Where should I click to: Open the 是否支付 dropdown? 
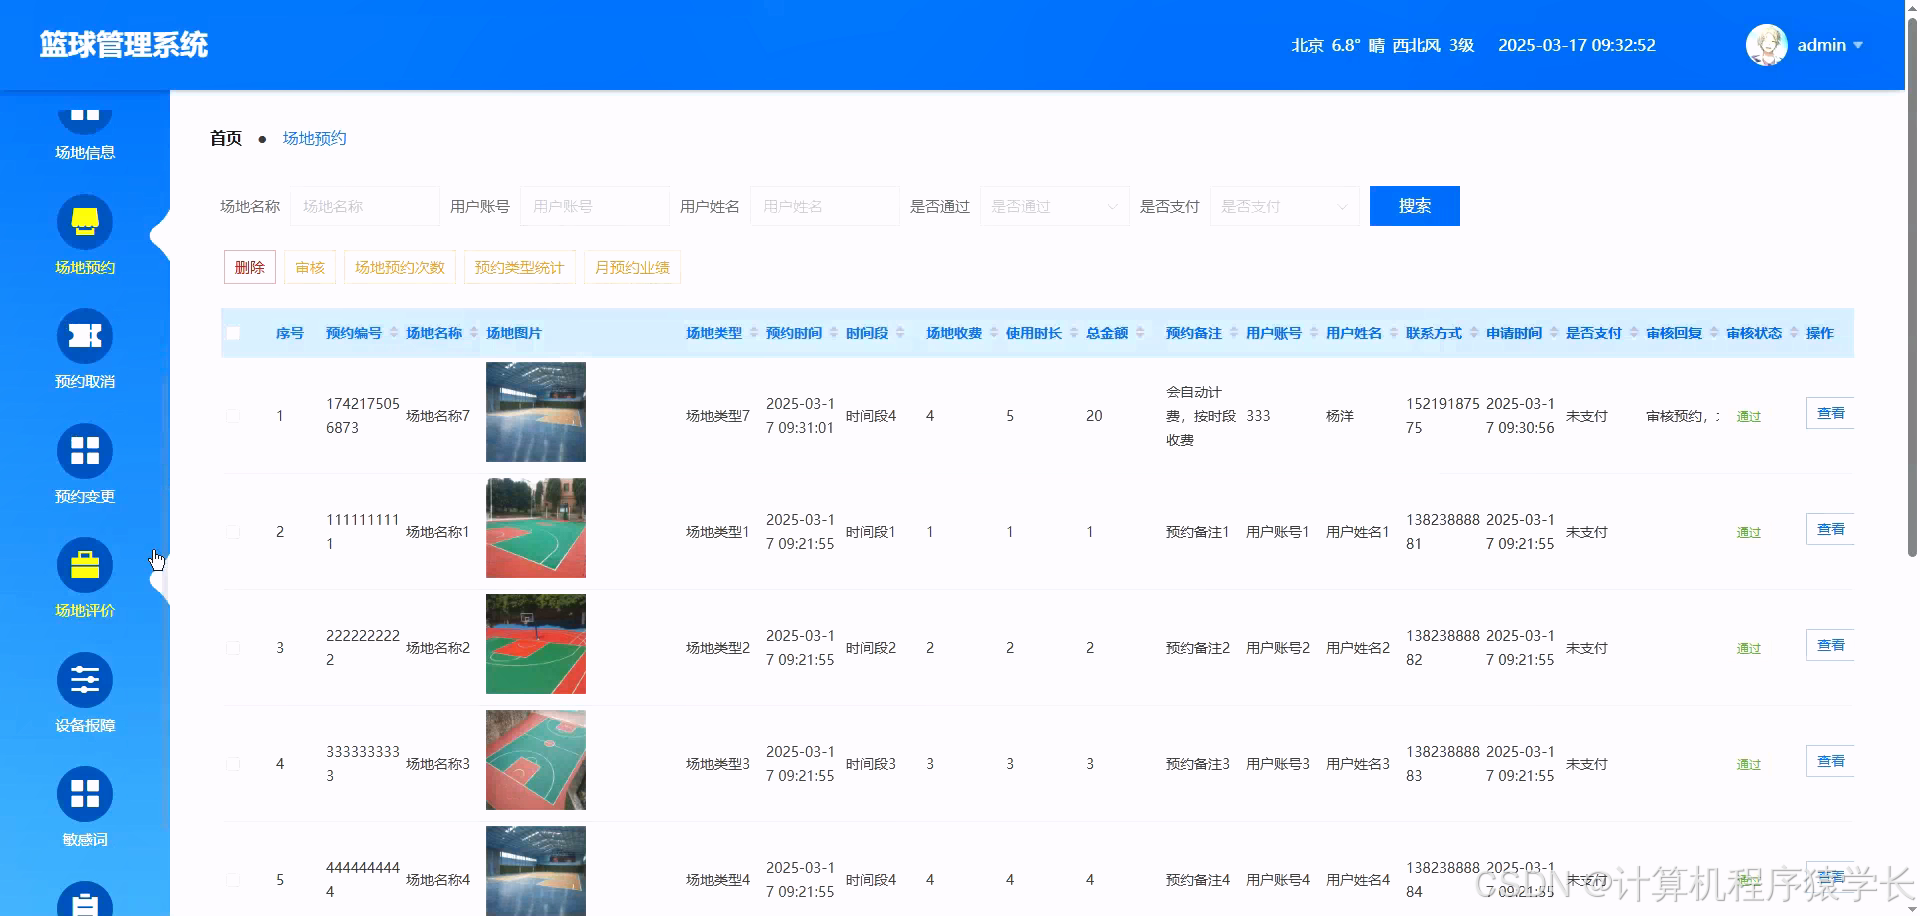(x=1285, y=206)
